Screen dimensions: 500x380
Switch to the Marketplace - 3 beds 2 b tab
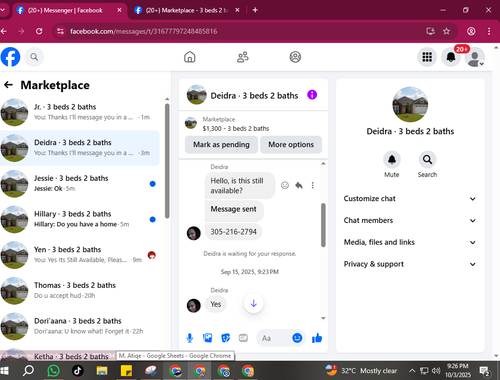click(187, 10)
